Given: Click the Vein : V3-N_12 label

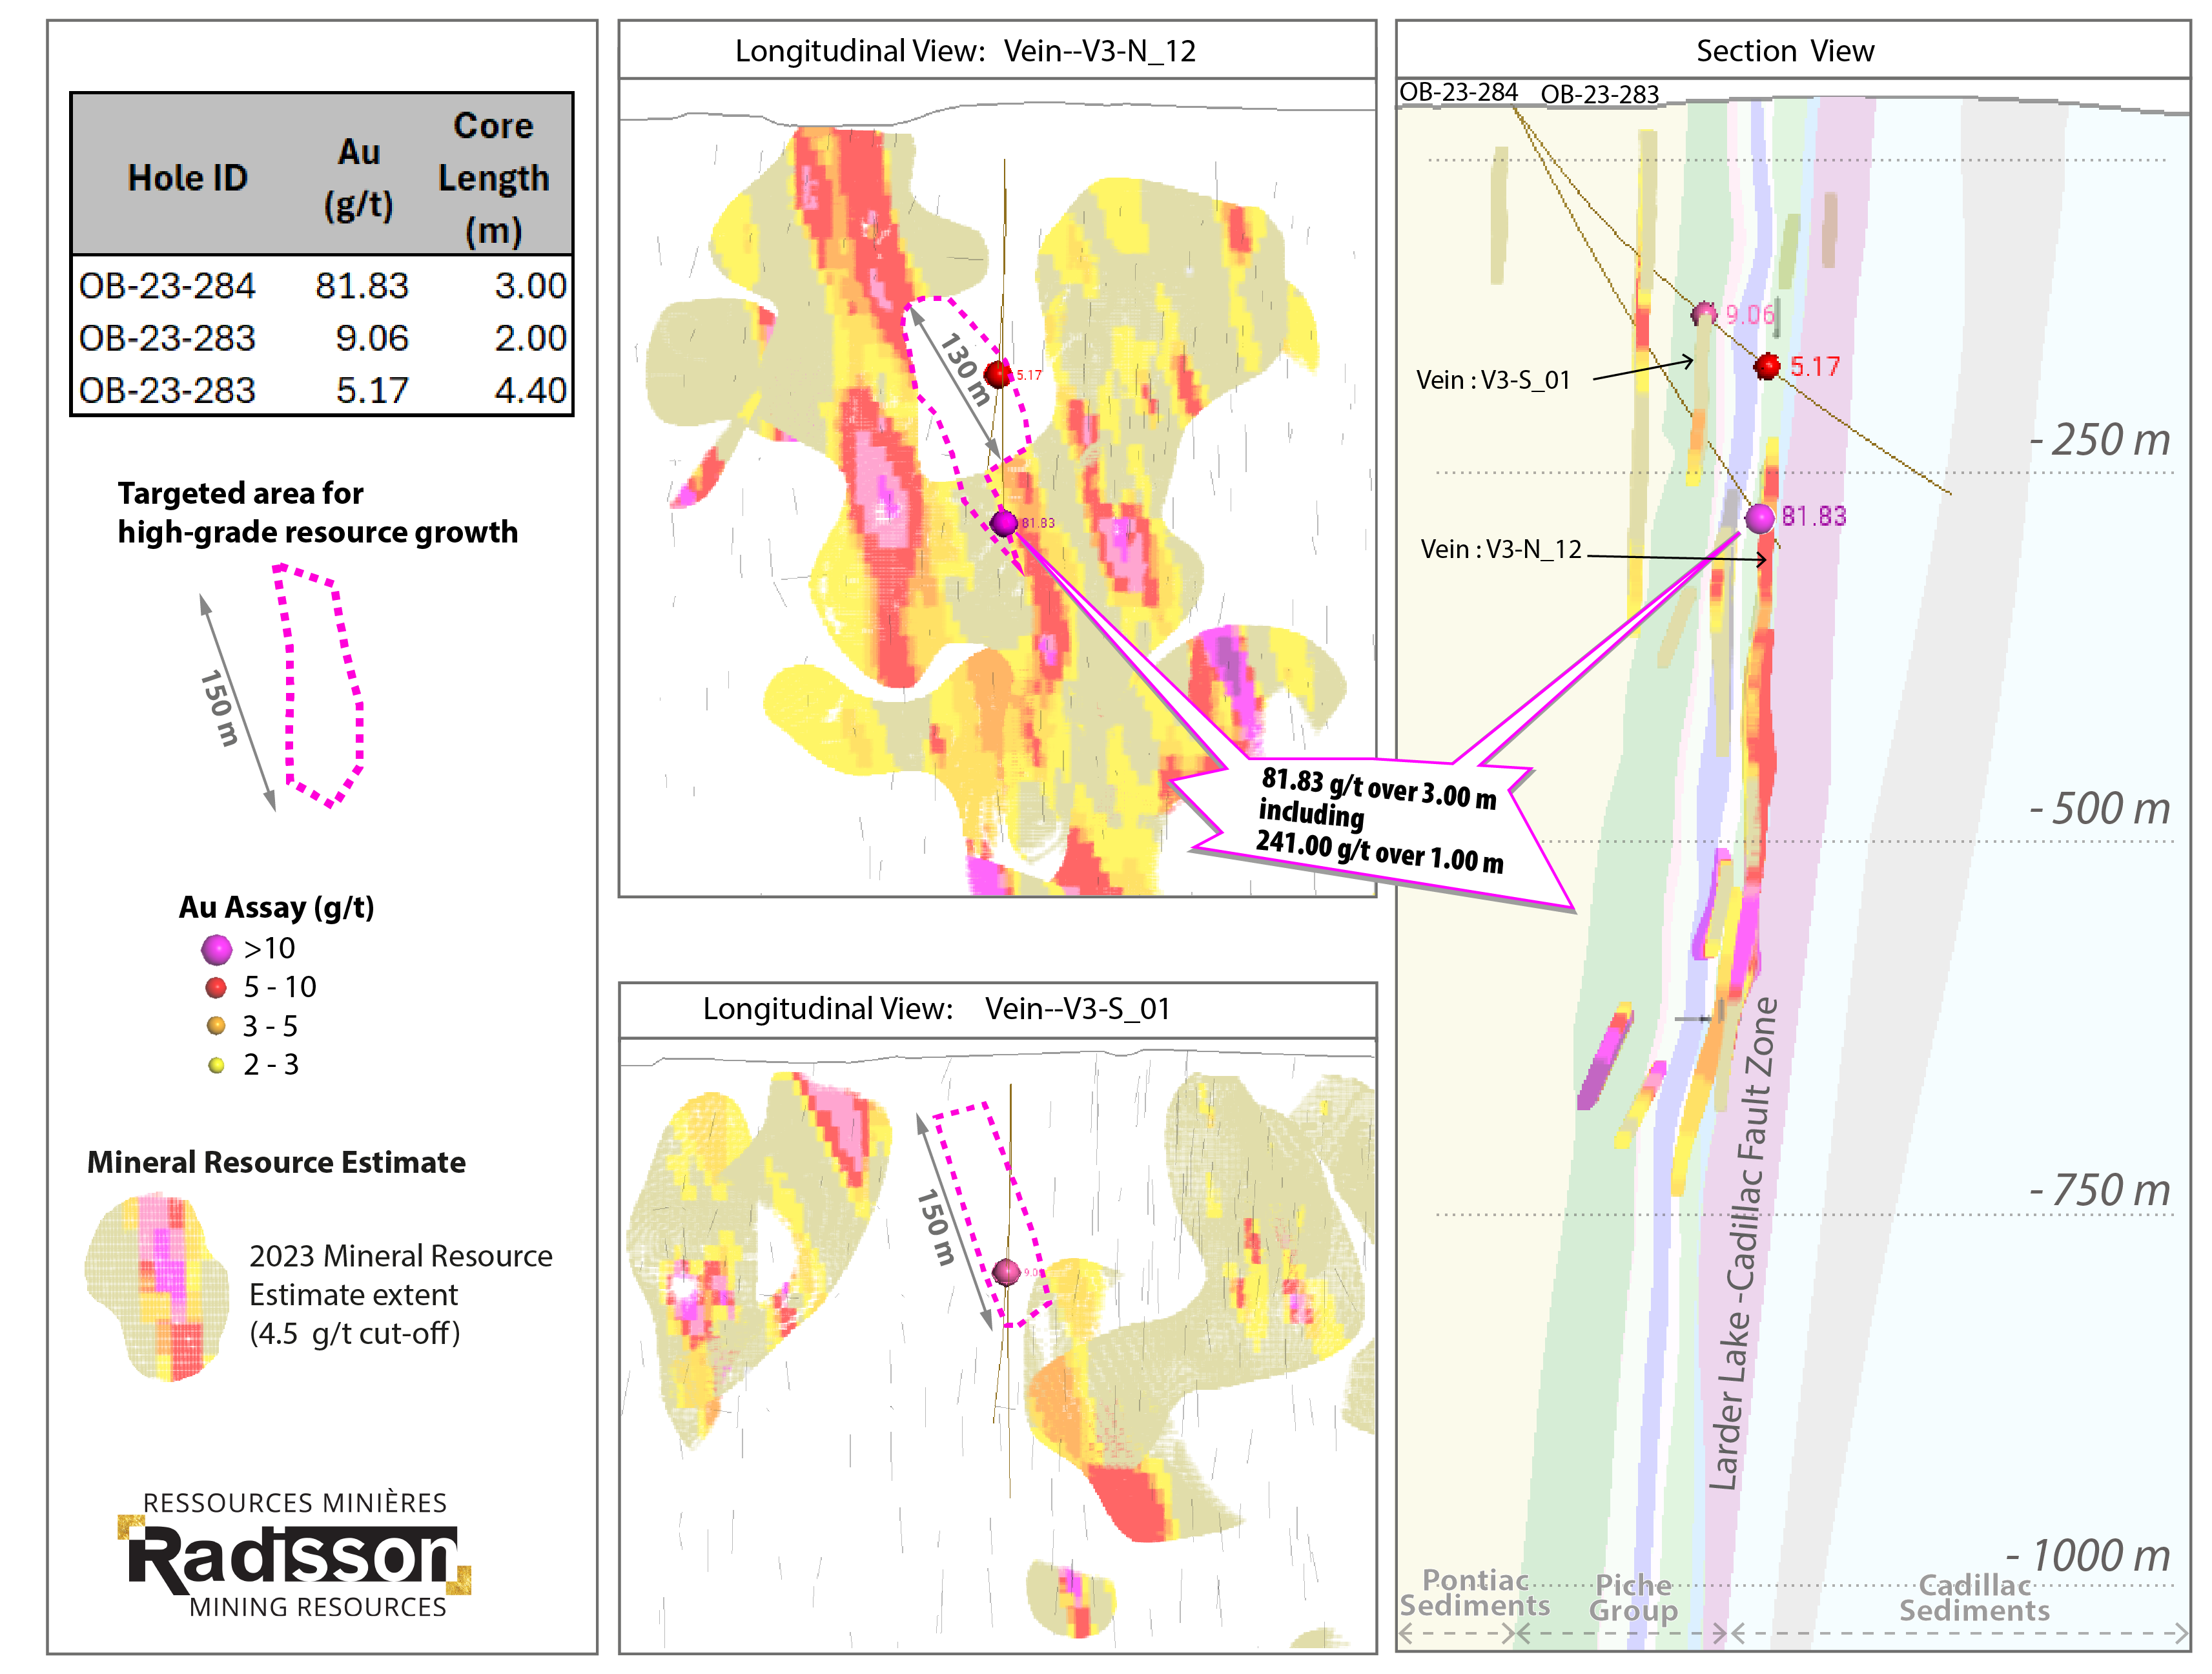Looking at the screenshot, I should click(x=1501, y=549).
